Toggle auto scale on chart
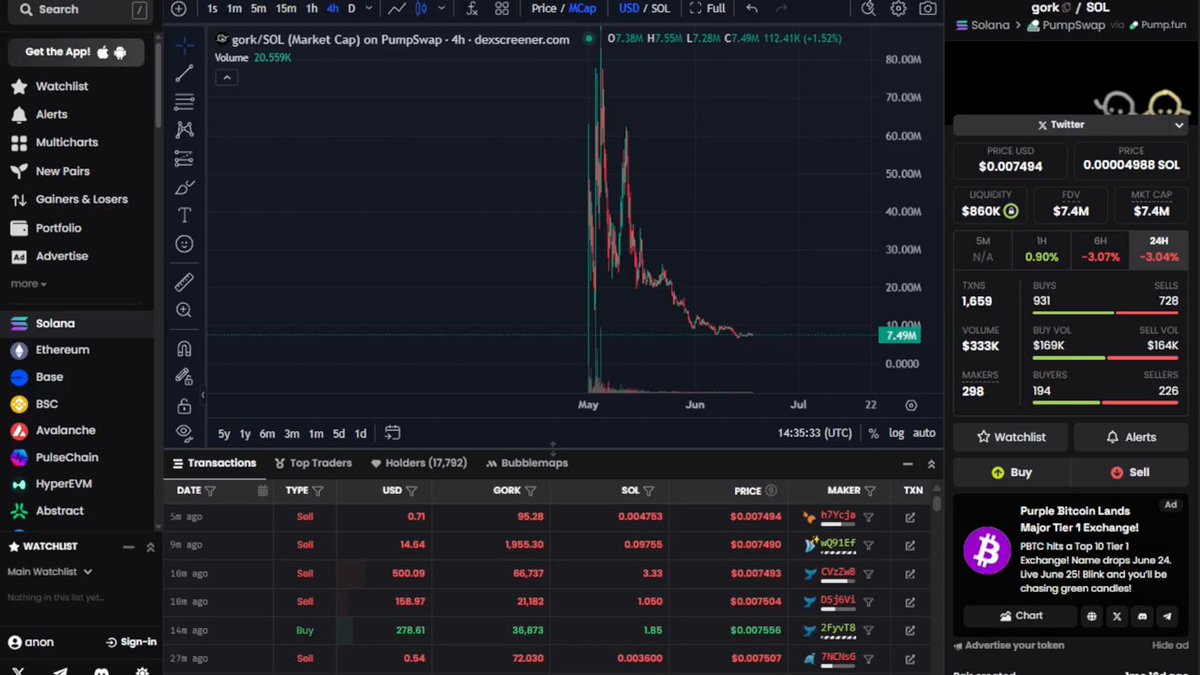Viewport: 1200px width, 675px height. click(924, 434)
